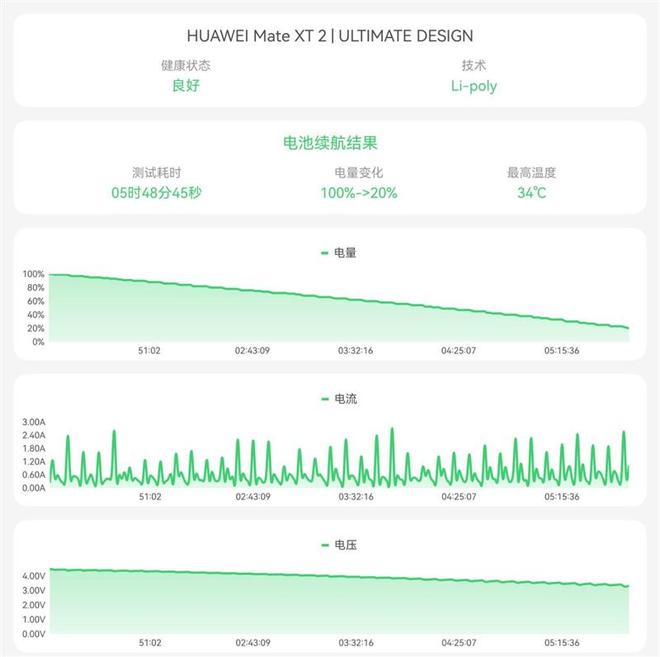Click the 05时48分45秒 duration value
Screen dimensions: 660x657
coord(157,193)
